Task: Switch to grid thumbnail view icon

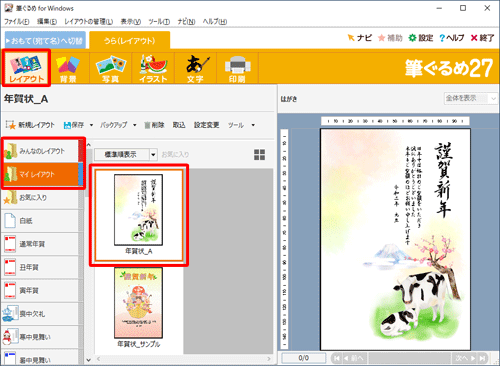Action: pyautogui.click(x=260, y=155)
